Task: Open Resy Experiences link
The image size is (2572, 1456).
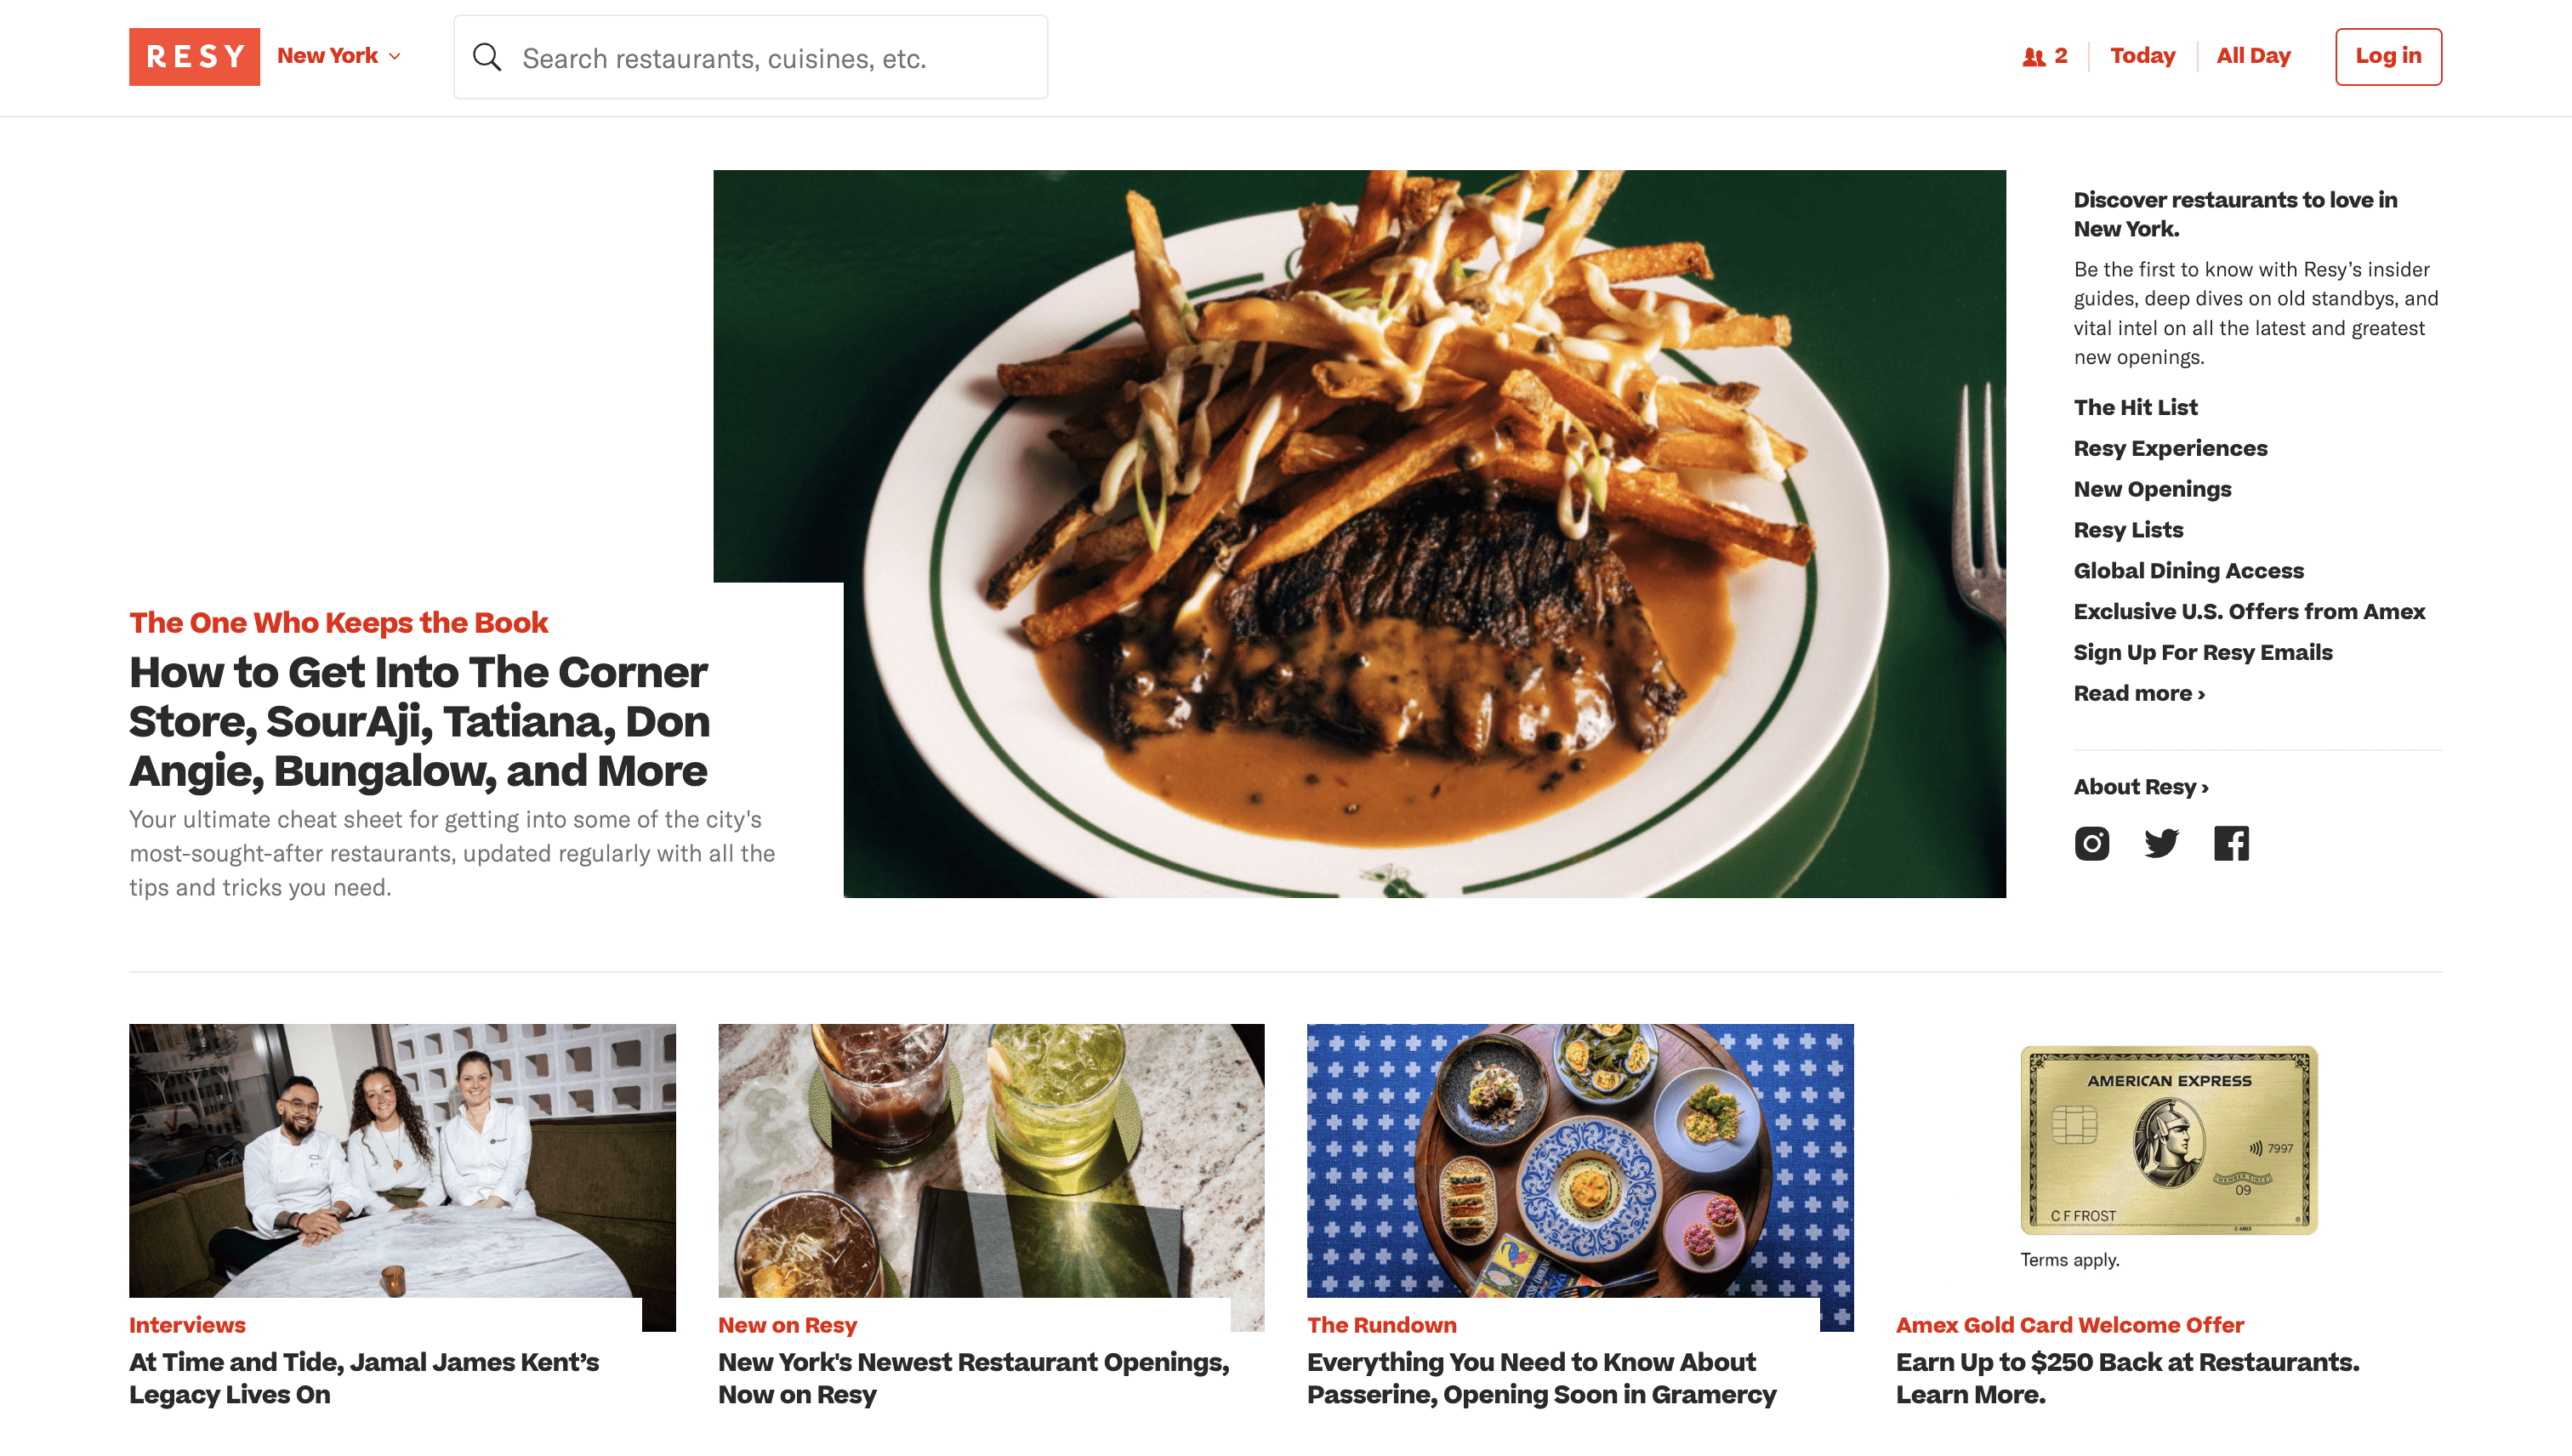Action: point(2170,448)
